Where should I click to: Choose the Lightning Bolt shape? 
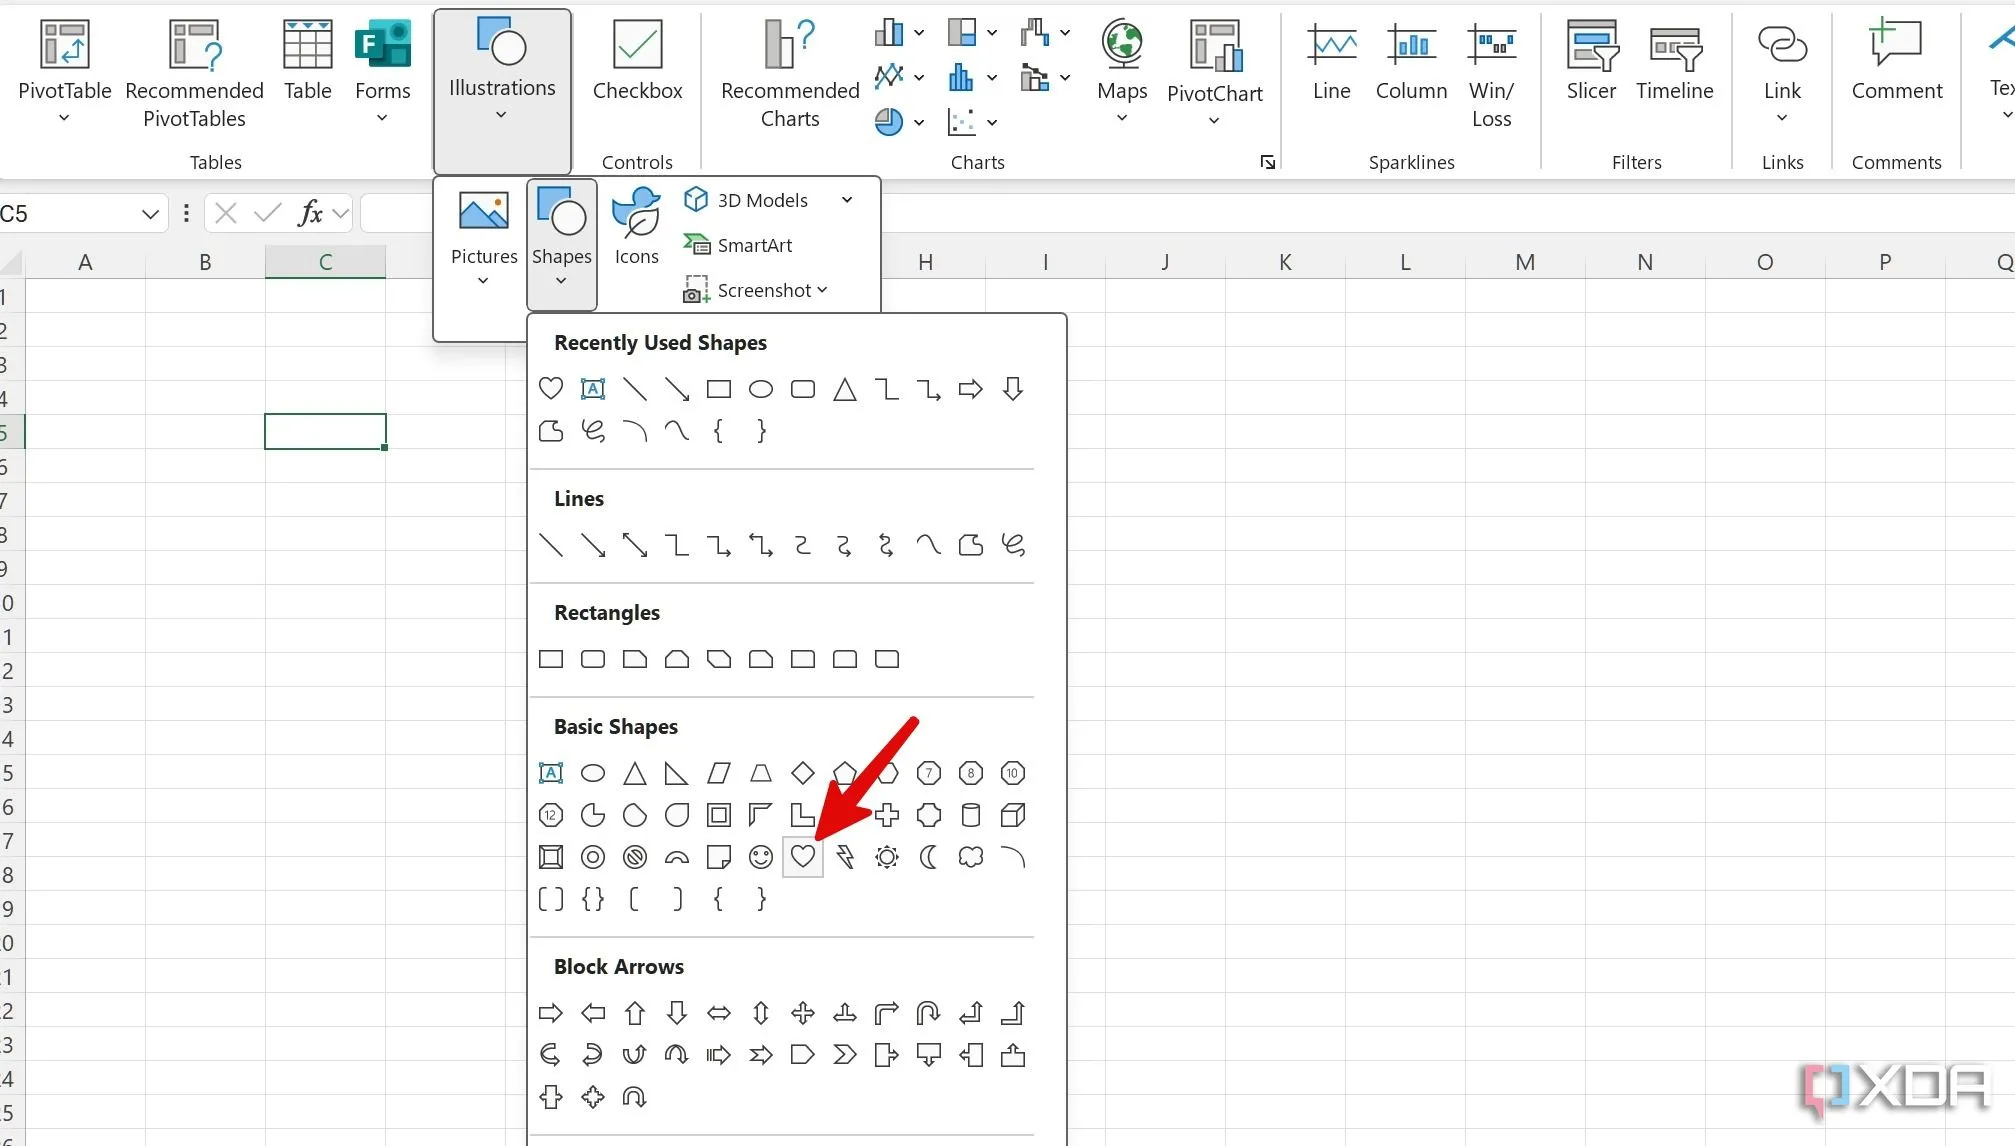(x=845, y=857)
